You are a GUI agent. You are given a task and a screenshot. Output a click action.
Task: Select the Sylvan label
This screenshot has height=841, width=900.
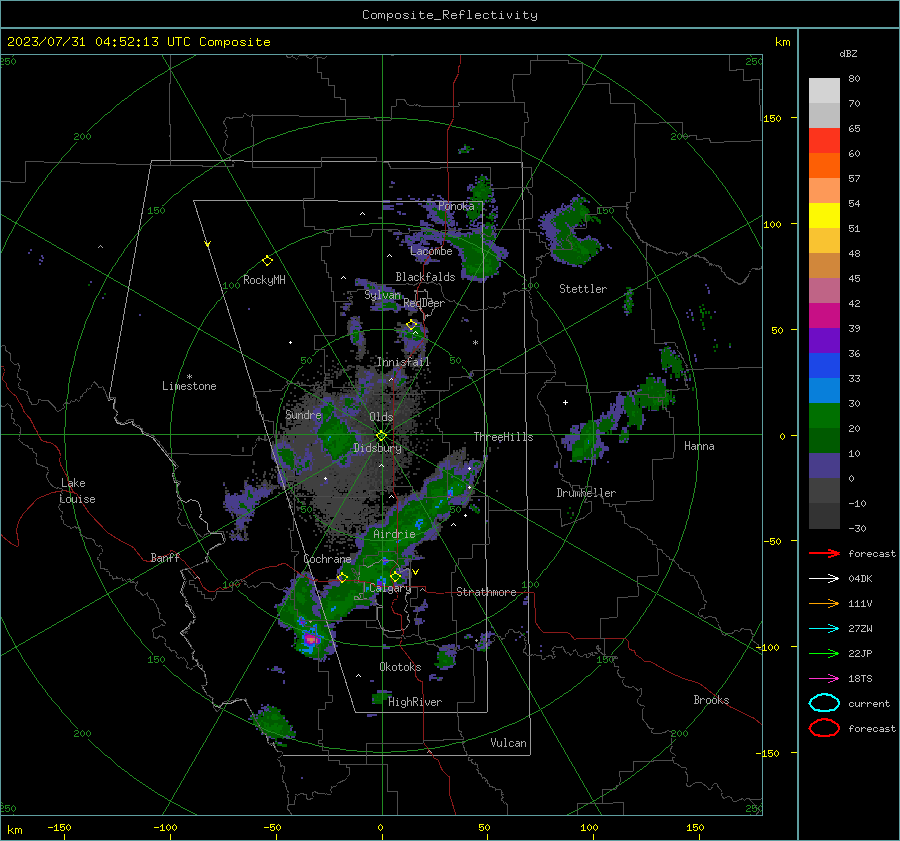(x=382, y=295)
